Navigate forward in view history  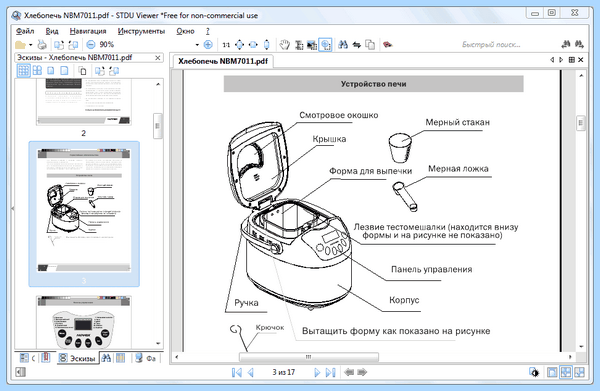[x=362, y=372]
